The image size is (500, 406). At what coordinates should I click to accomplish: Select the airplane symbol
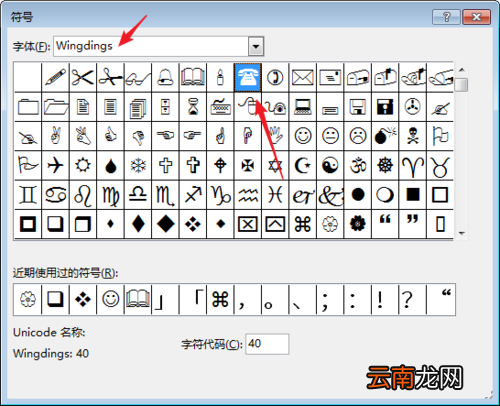click(x=55, y=165)
